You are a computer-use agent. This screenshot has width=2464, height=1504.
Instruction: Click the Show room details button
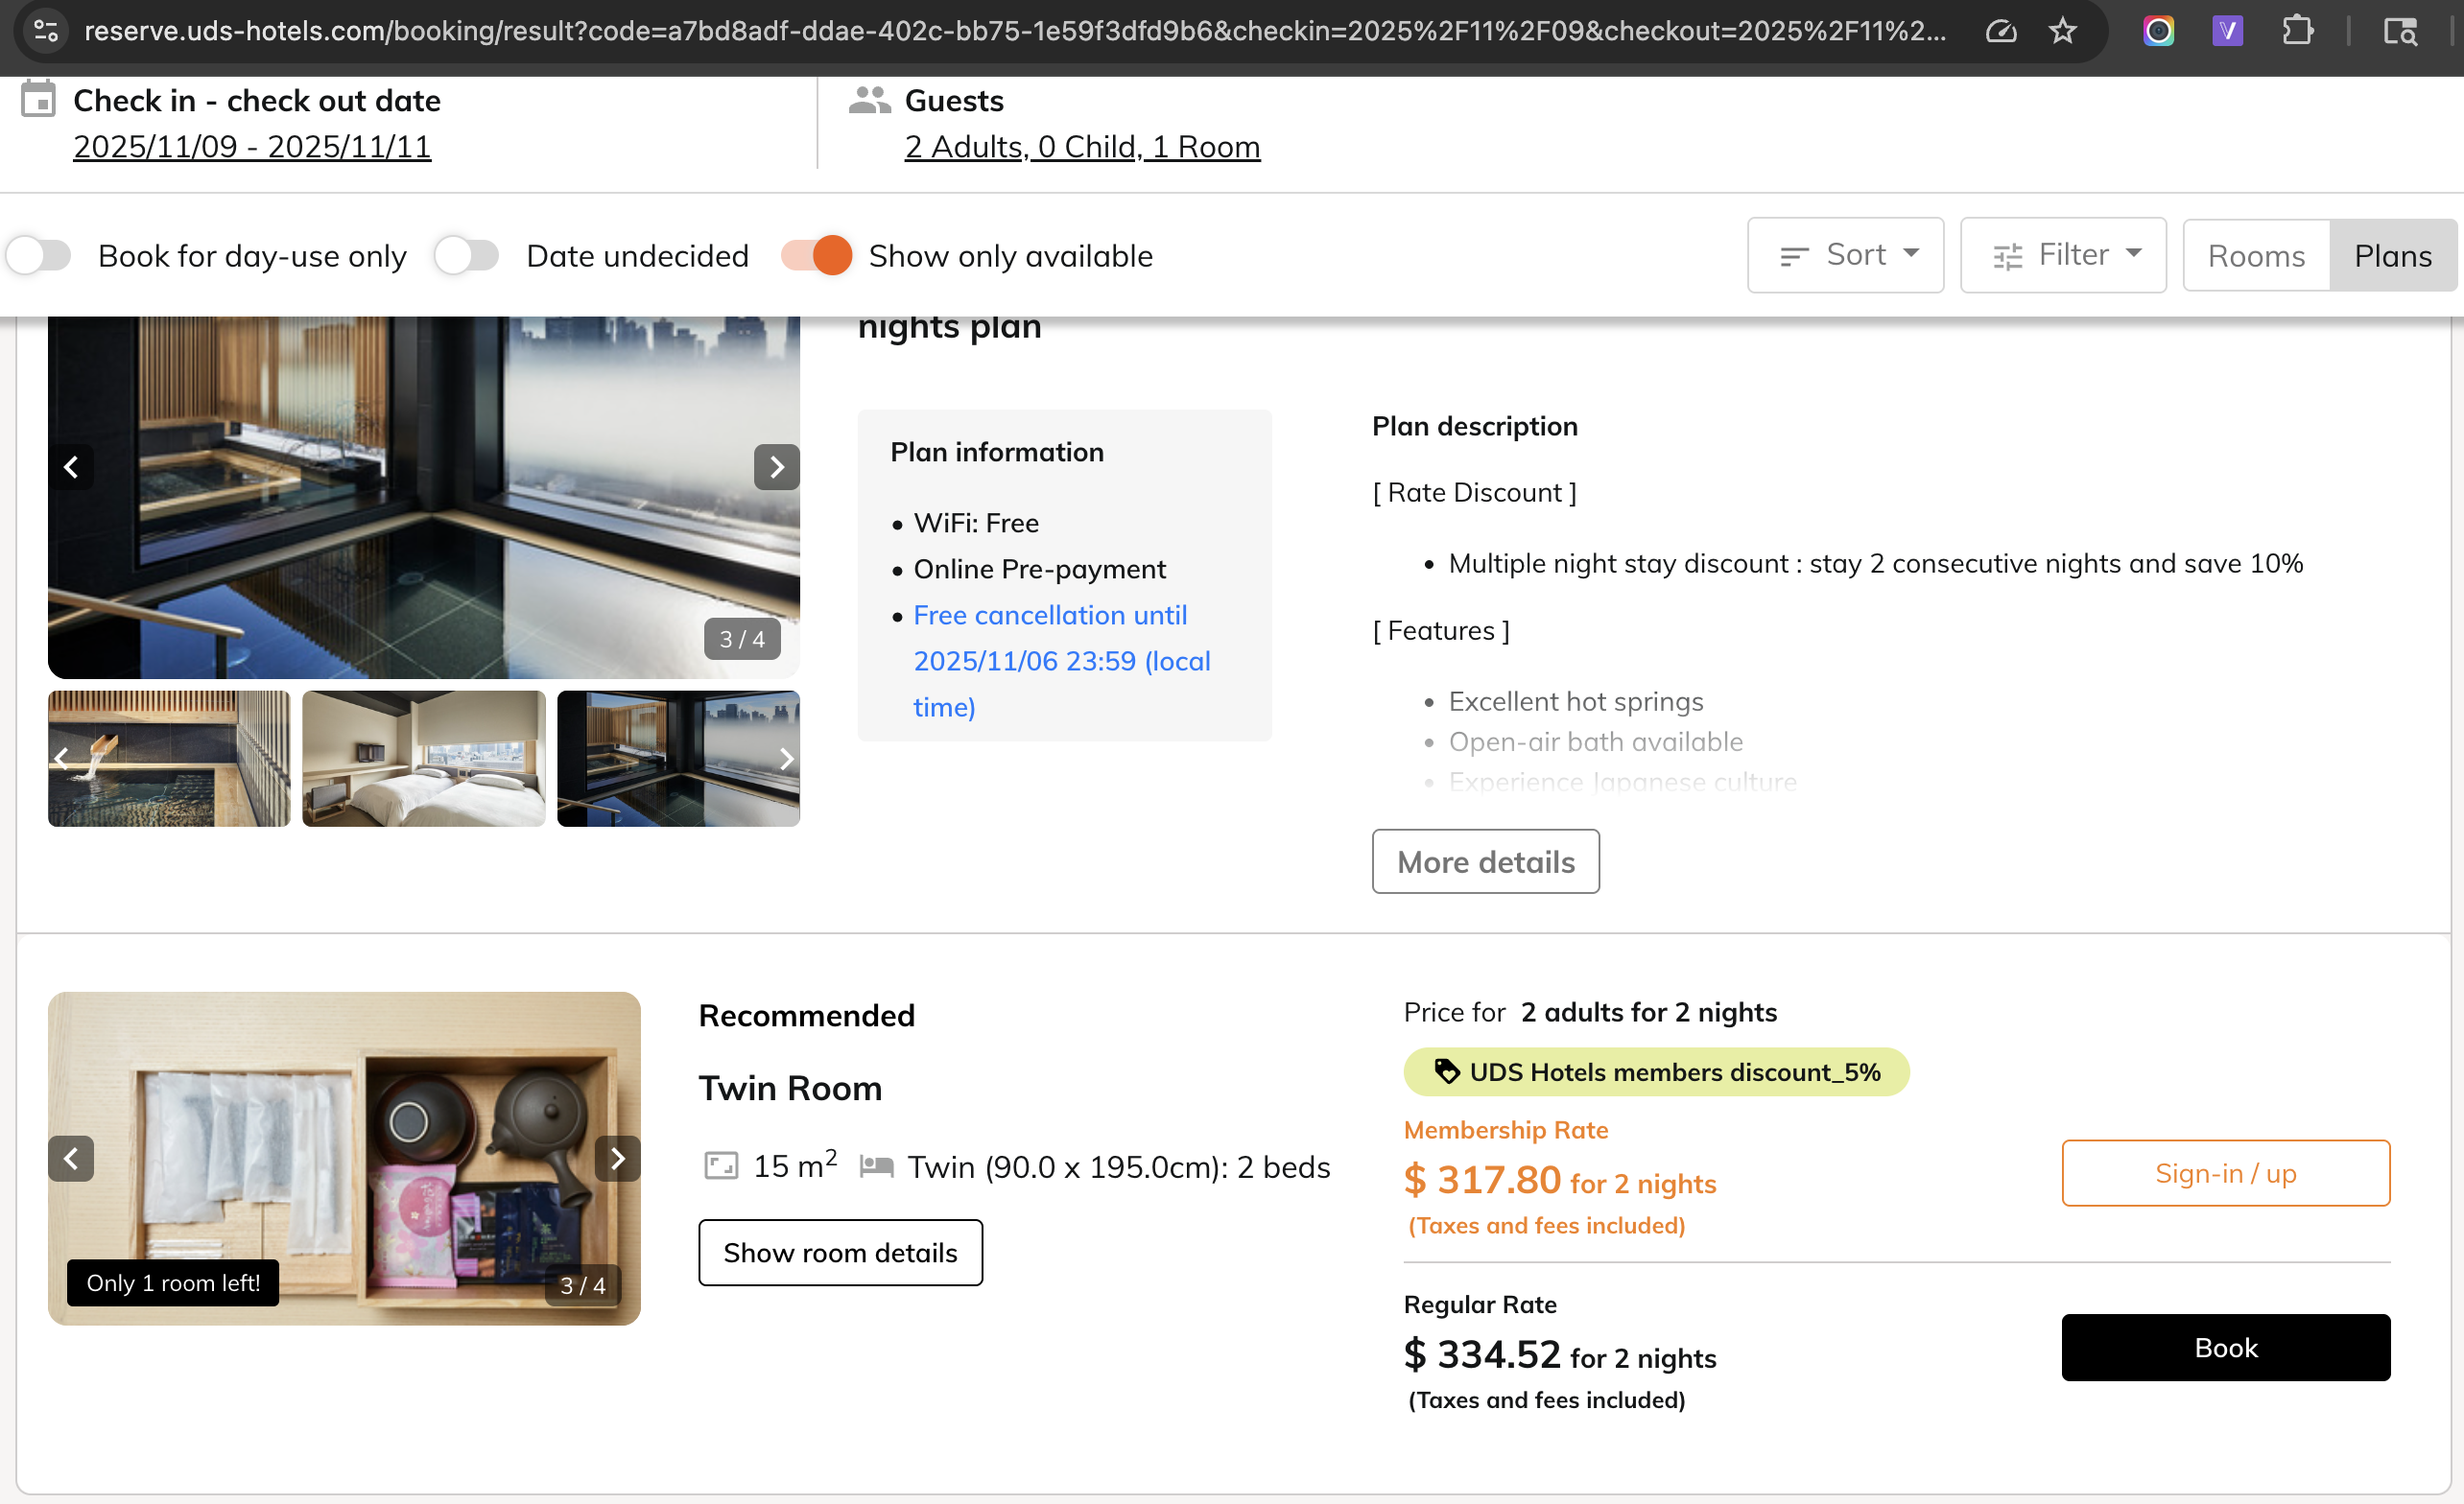840,1252
